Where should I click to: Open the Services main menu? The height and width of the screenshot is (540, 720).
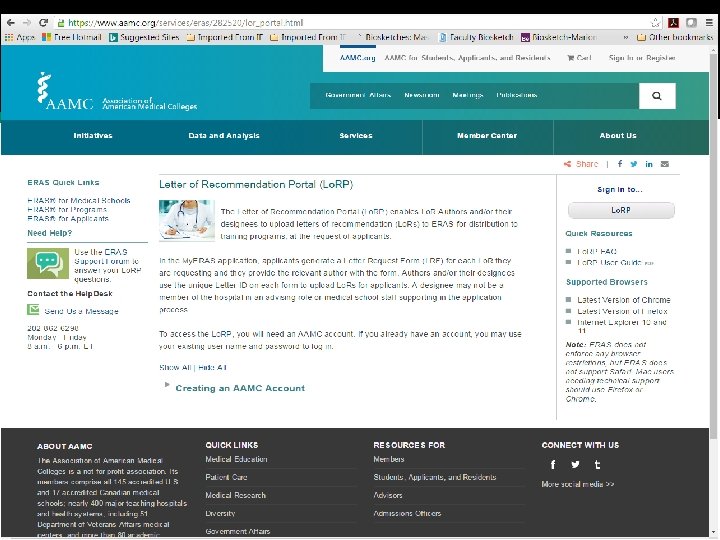356,135
